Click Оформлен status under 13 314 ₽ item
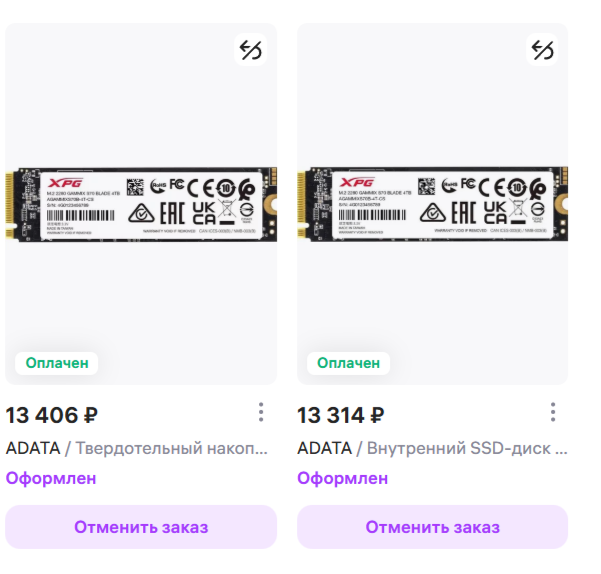Screen dimensions: 601x574 pyautogui.click(x=343, y=478)
